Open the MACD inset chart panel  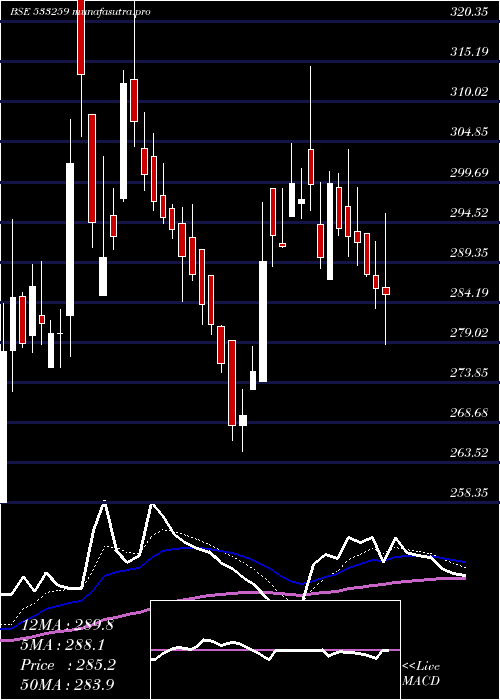click(x=275, y=650)
